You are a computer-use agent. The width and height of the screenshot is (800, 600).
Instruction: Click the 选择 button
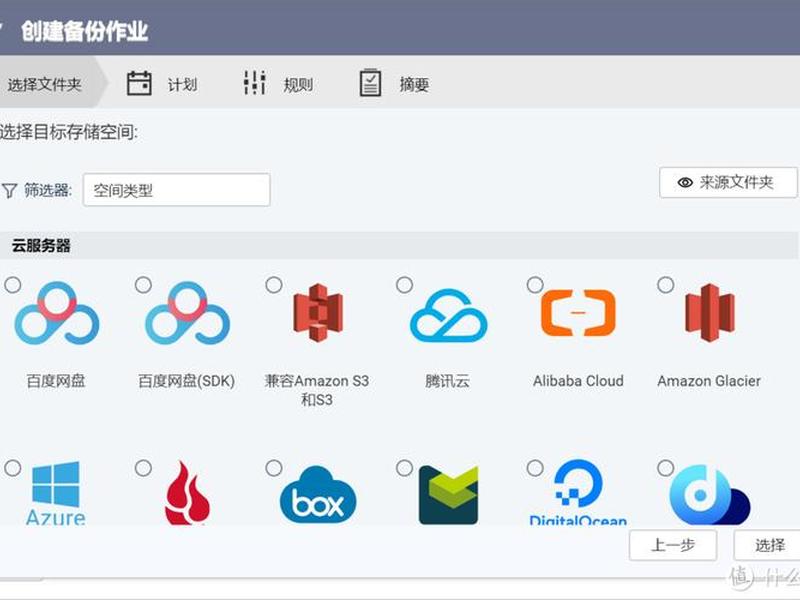[769, 545]
